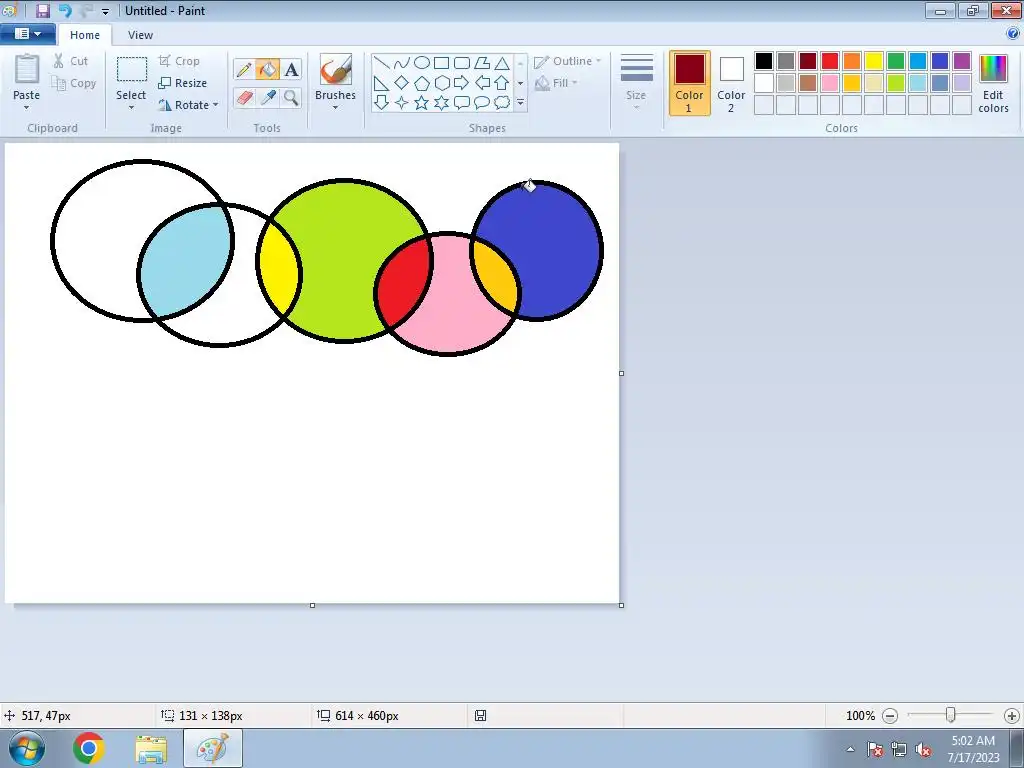Activate Color 1 selector
Image resolution: width=1024 pixels, height=768 pixels.
pyautogui.click(x=690, y=83)
